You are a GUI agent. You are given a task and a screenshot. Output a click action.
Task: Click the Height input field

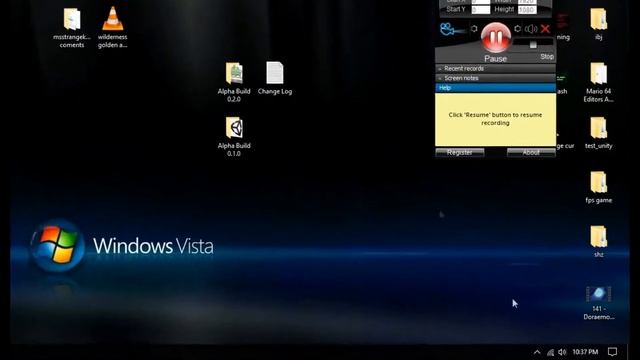(527, 9)
